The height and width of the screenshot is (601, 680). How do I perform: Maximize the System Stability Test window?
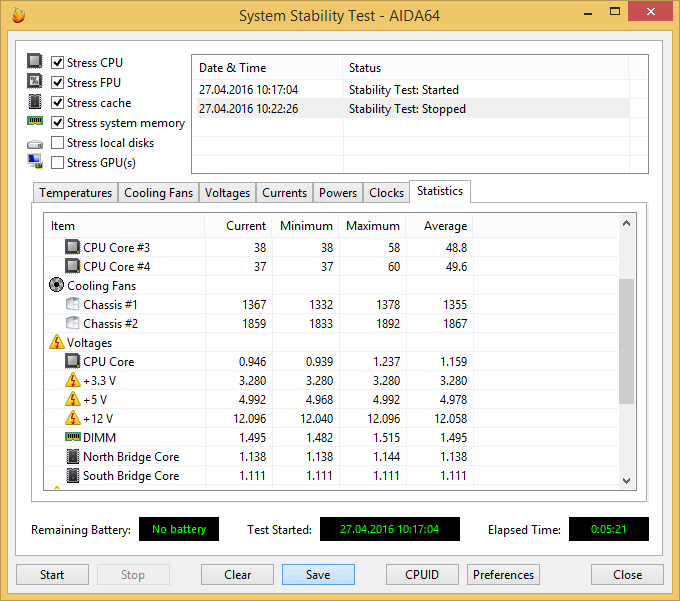pyautogui.click(x=615, y=12)
